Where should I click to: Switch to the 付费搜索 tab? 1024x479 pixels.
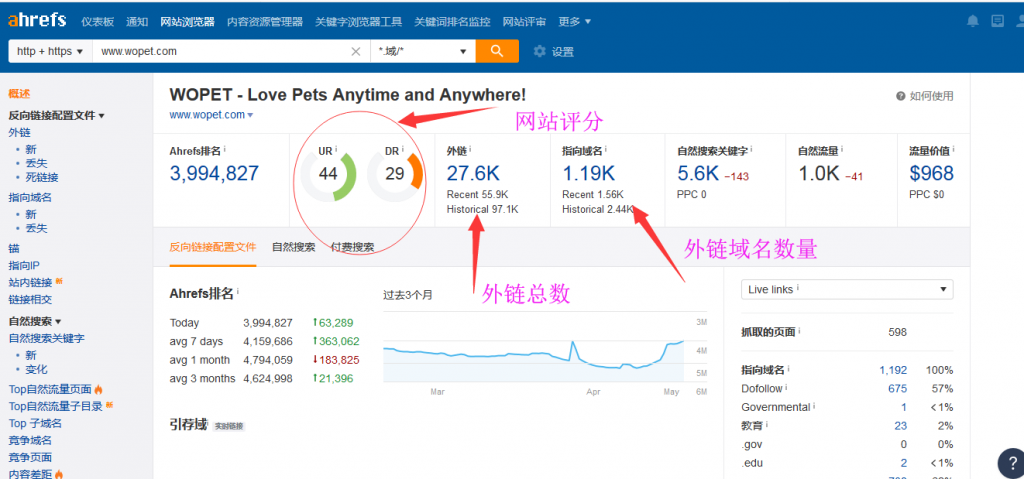[352, 247]
